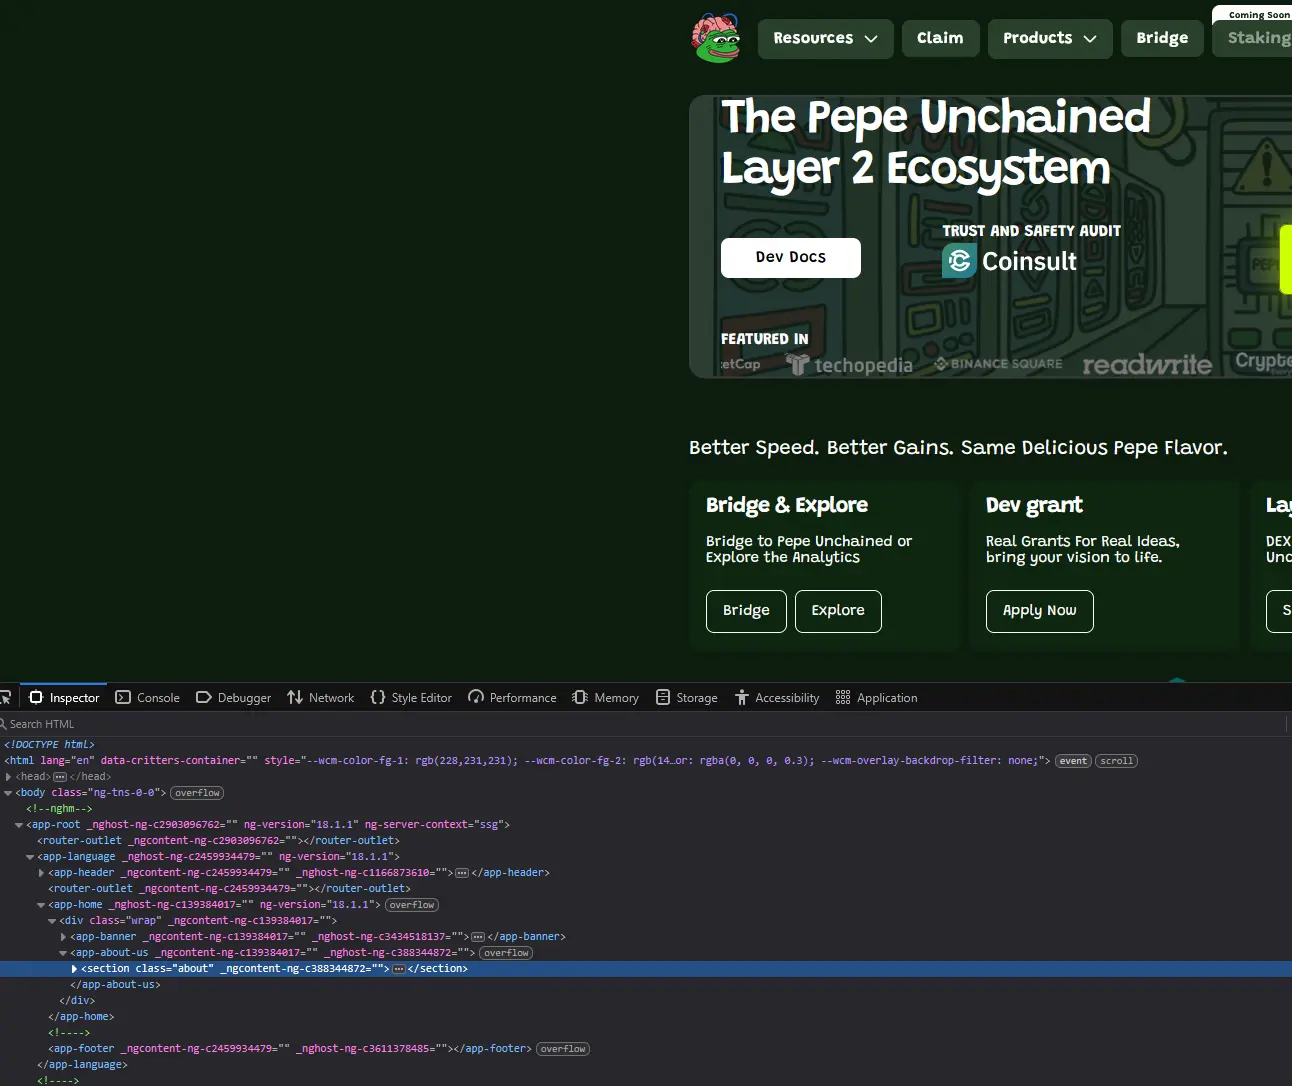Screen dimensions: 1292x1086
Task: Collapse the app-root node arrow
Action: [19, 825]
